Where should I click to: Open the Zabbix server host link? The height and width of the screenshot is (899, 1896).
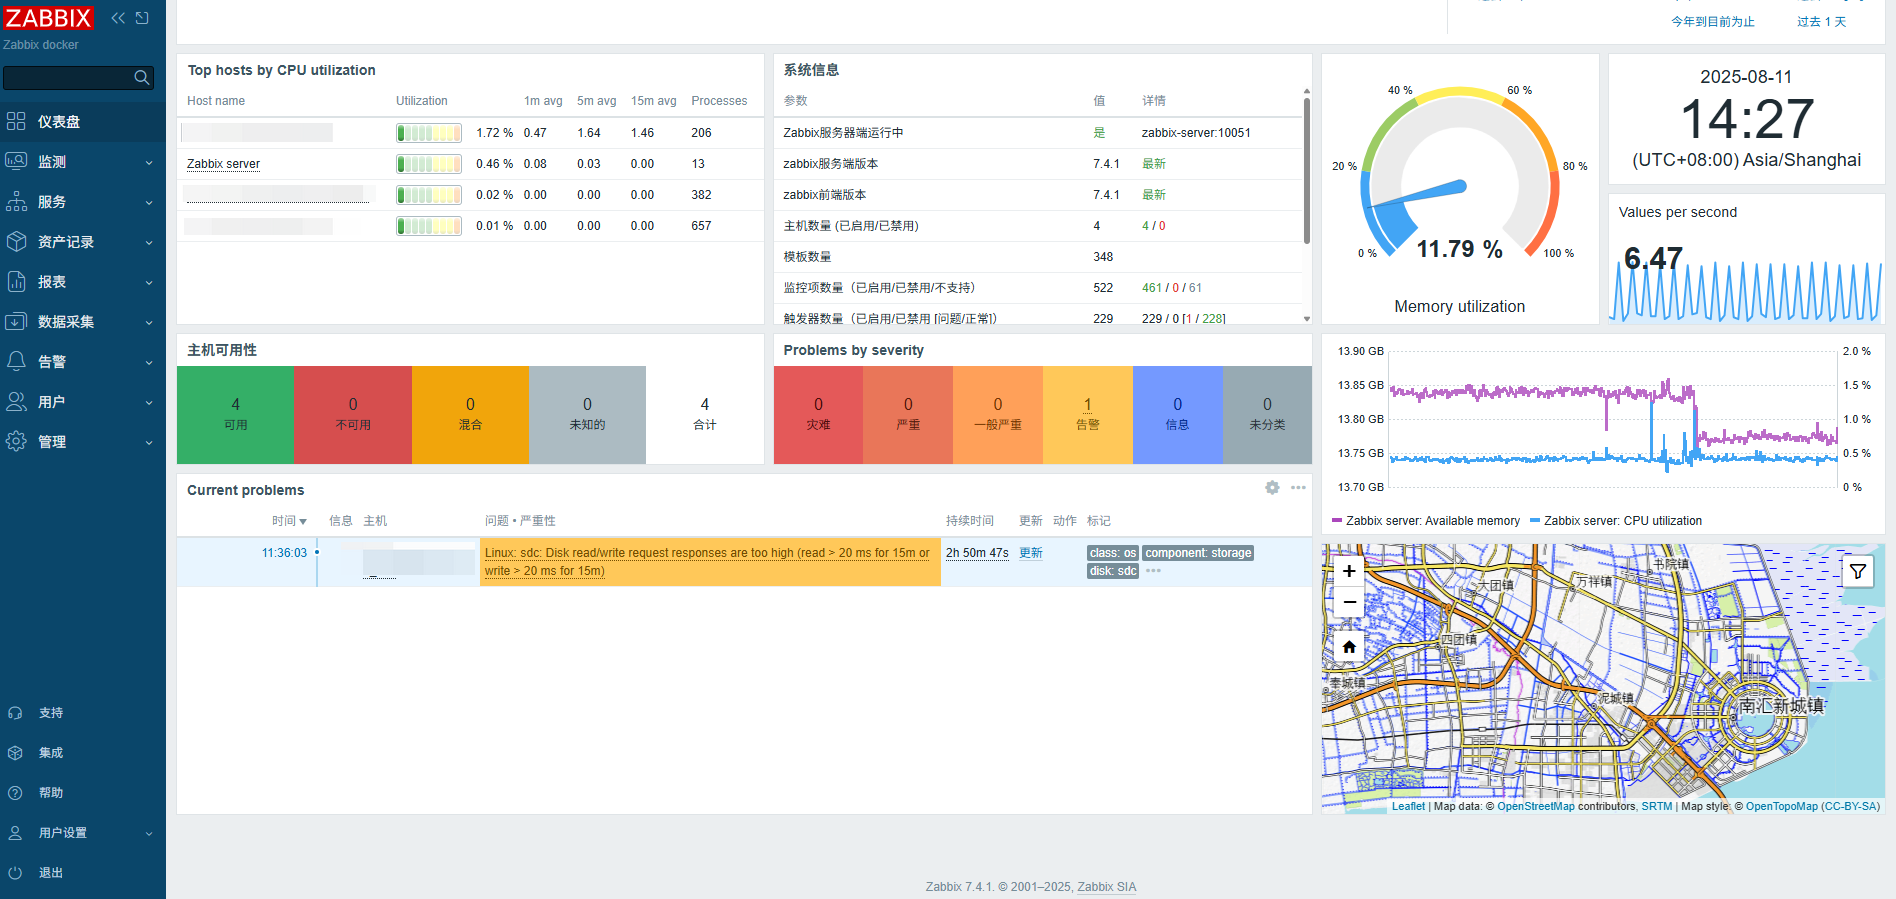(x=223, y=164)
